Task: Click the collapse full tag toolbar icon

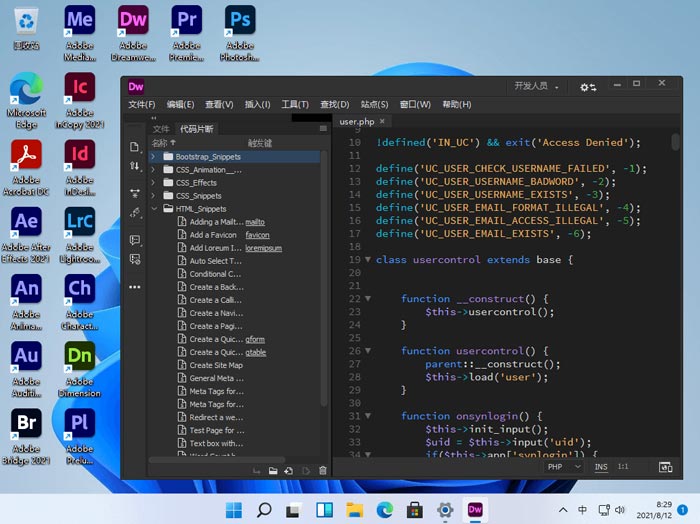Action: point(134,193)
